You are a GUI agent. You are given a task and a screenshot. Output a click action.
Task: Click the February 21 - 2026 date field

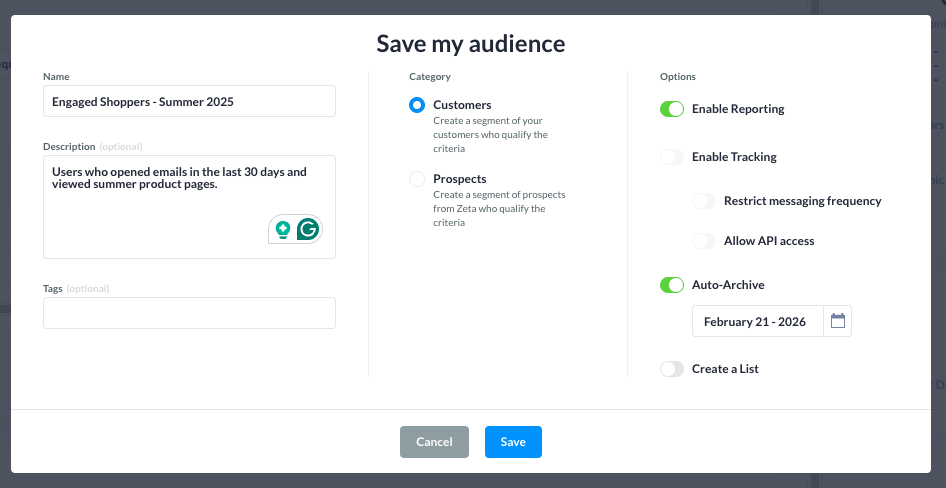coord(757,321)
